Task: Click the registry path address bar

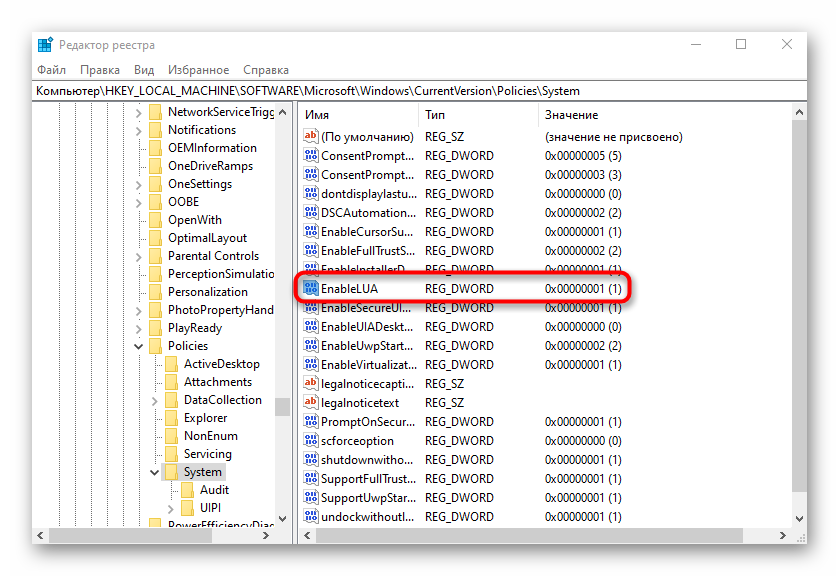Action: (419, 91)
